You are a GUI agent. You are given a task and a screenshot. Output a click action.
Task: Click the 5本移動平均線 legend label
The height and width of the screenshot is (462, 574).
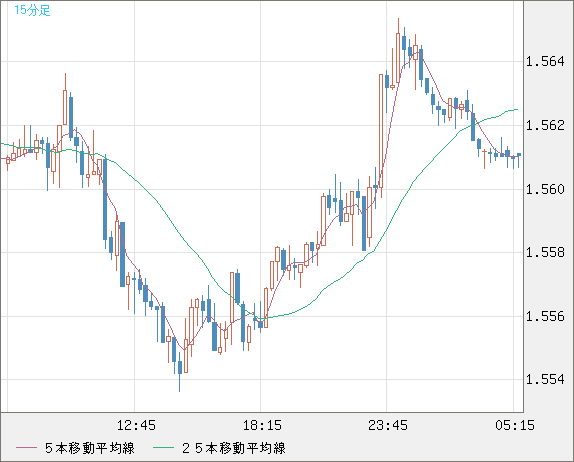pyautogui.click(x=90, y=448)
